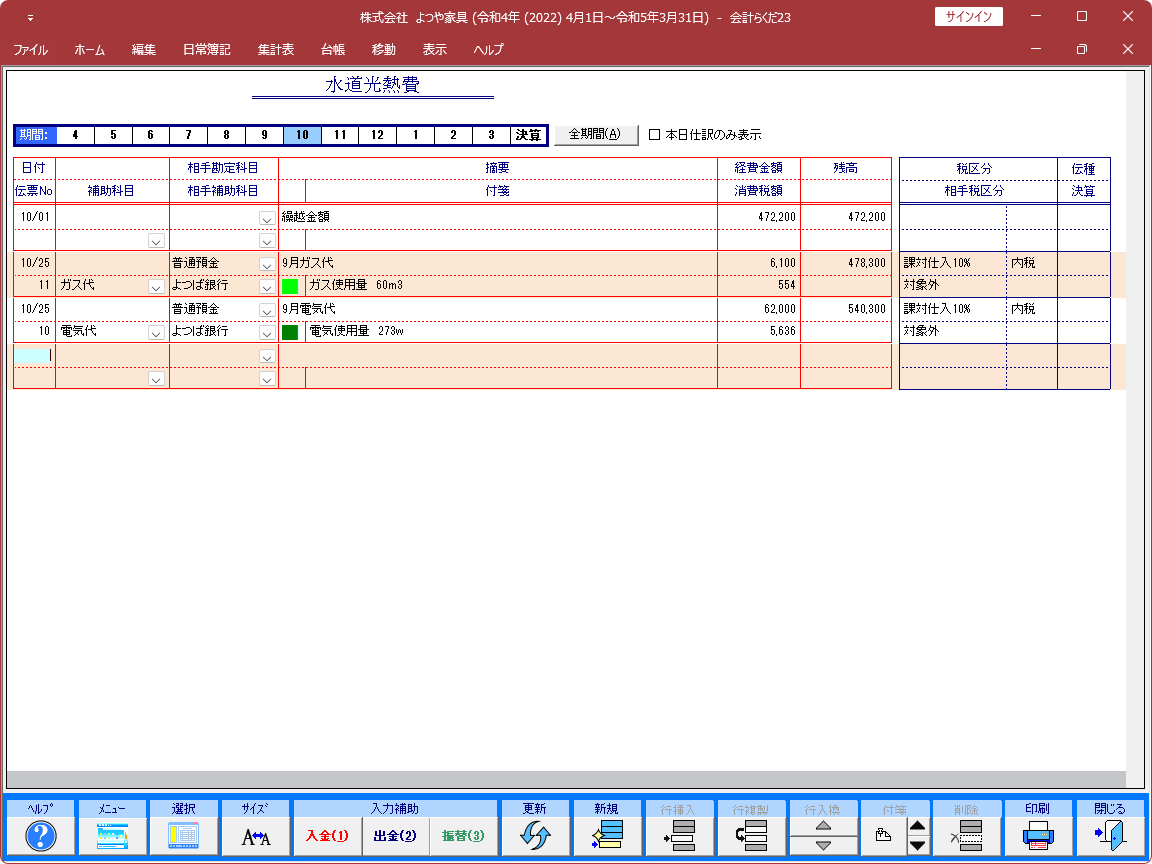Screen dimensions: 1152x864
Task: Open よつば銀行 dropdown in 電気代 row
Action: coord(267,332)
